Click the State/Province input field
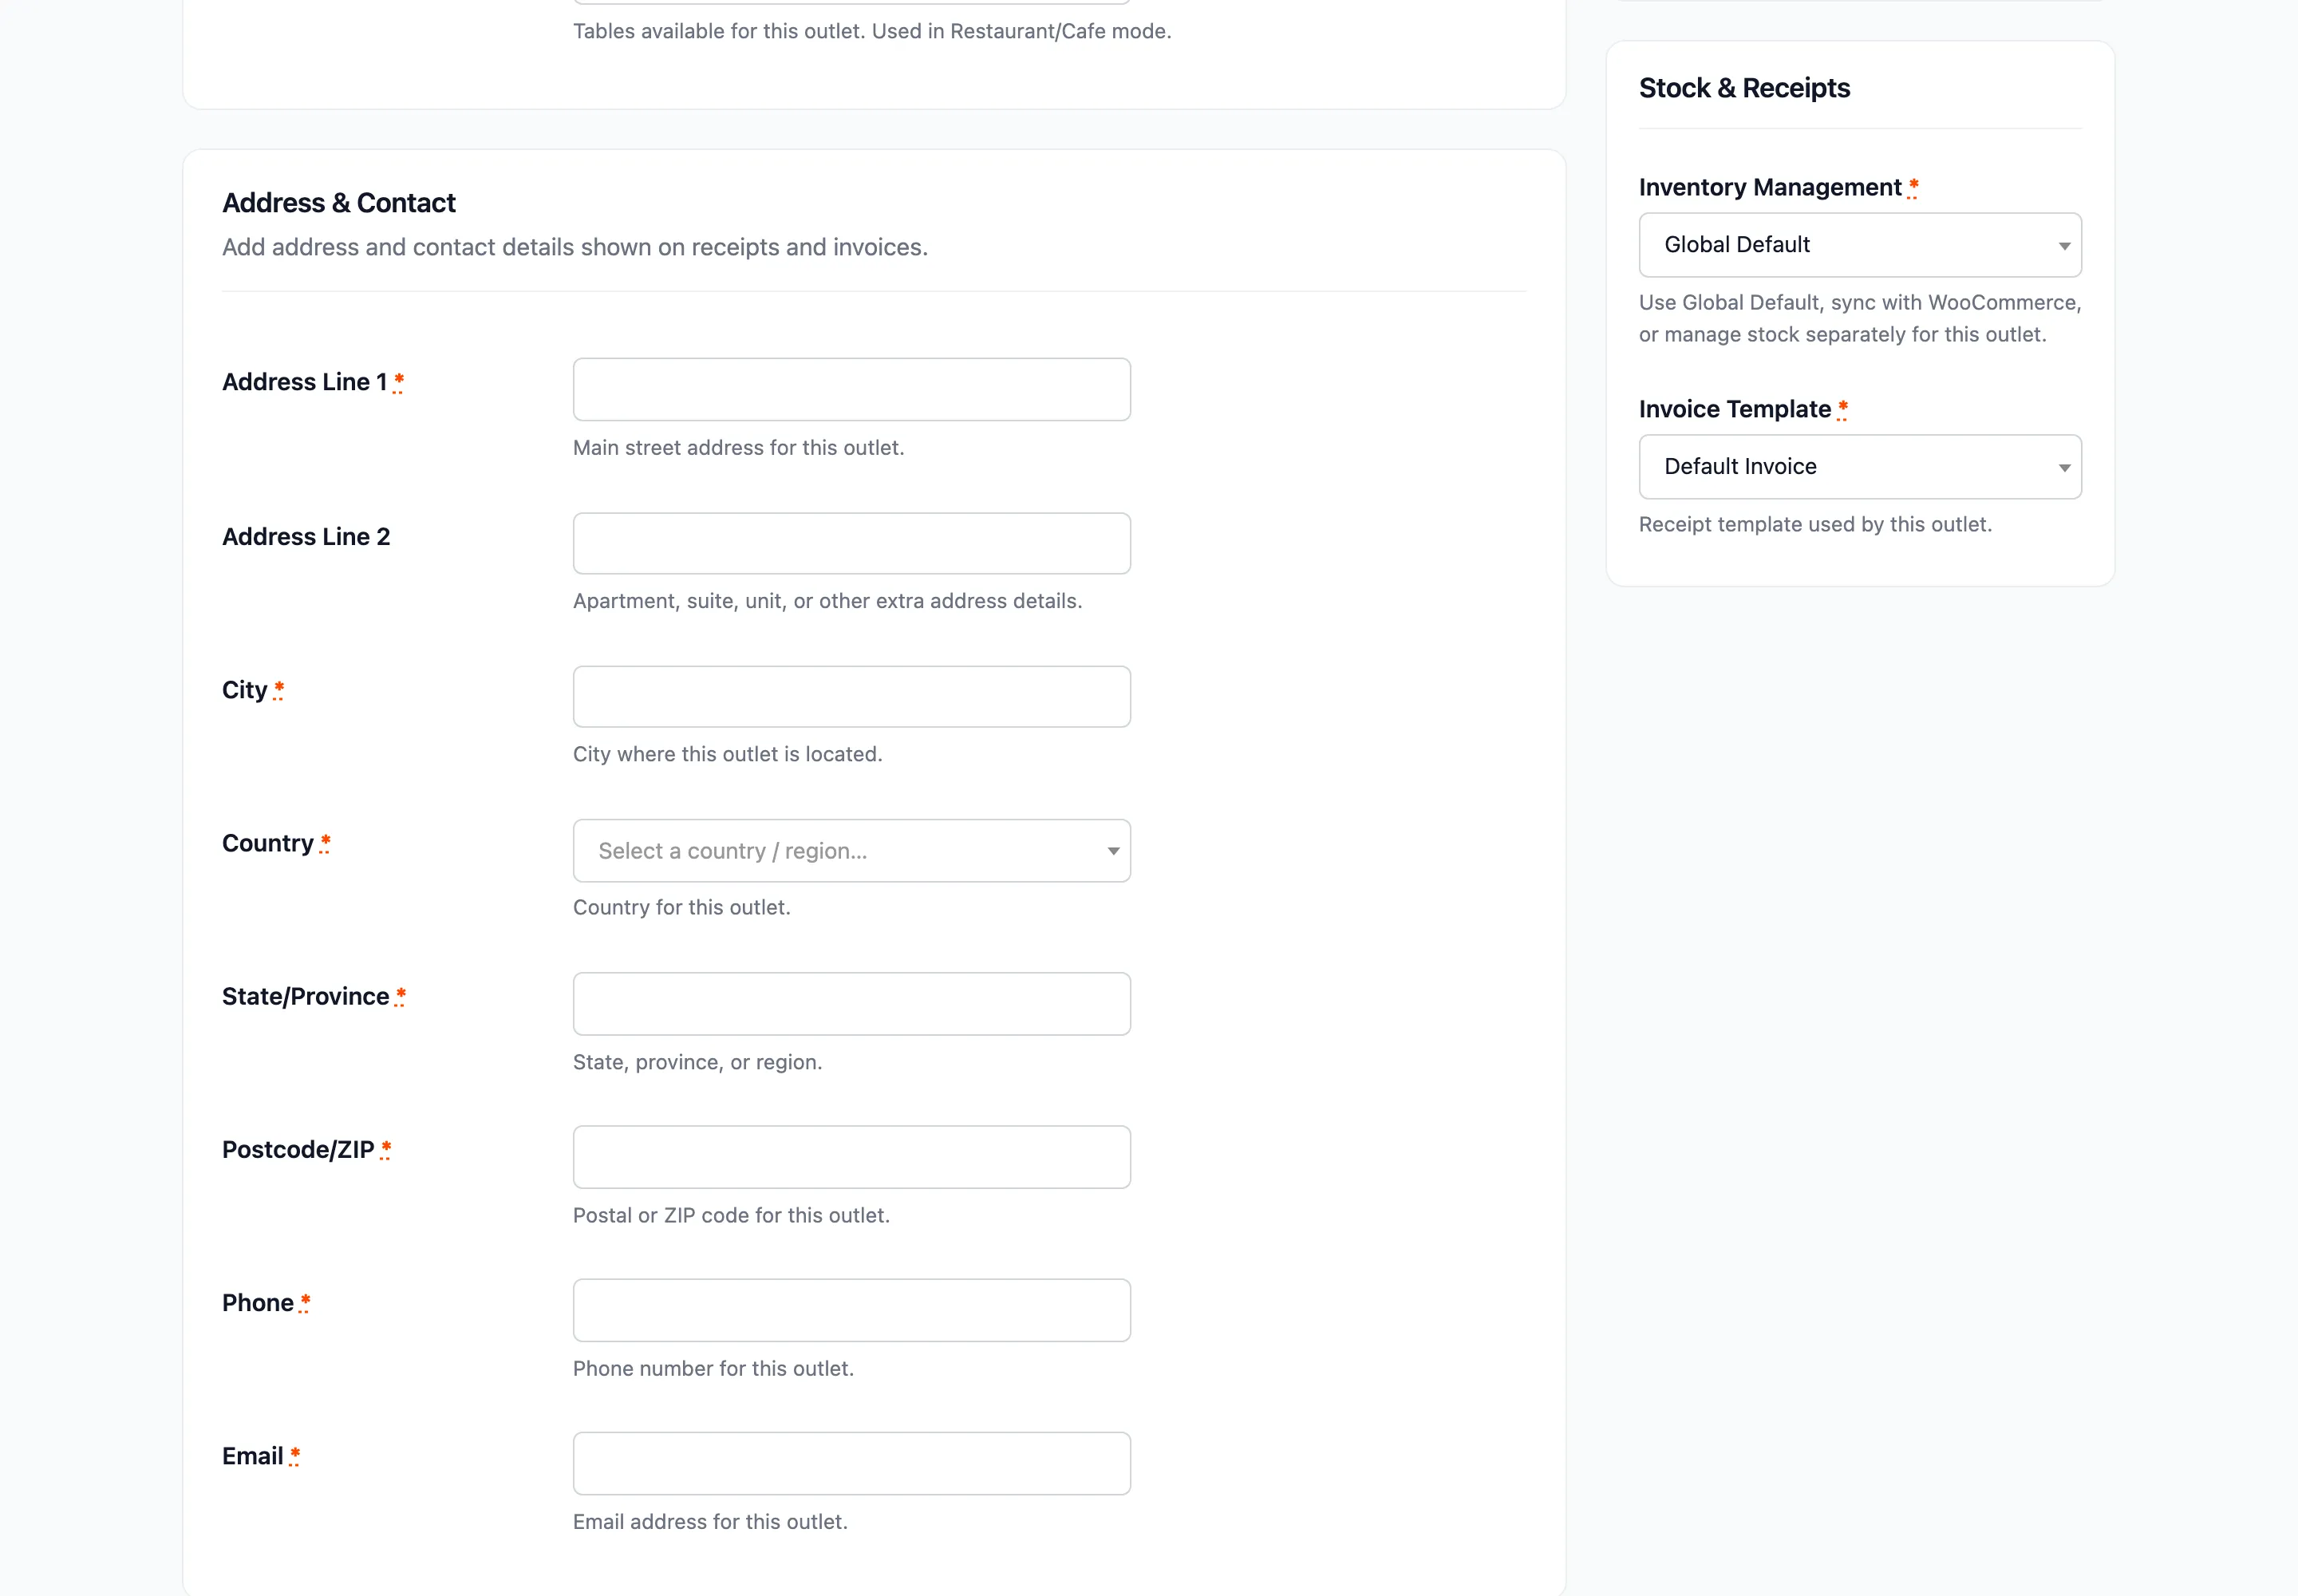Image resolution: width=2298 pixels, height=1596 pixels. [851, 1003]
